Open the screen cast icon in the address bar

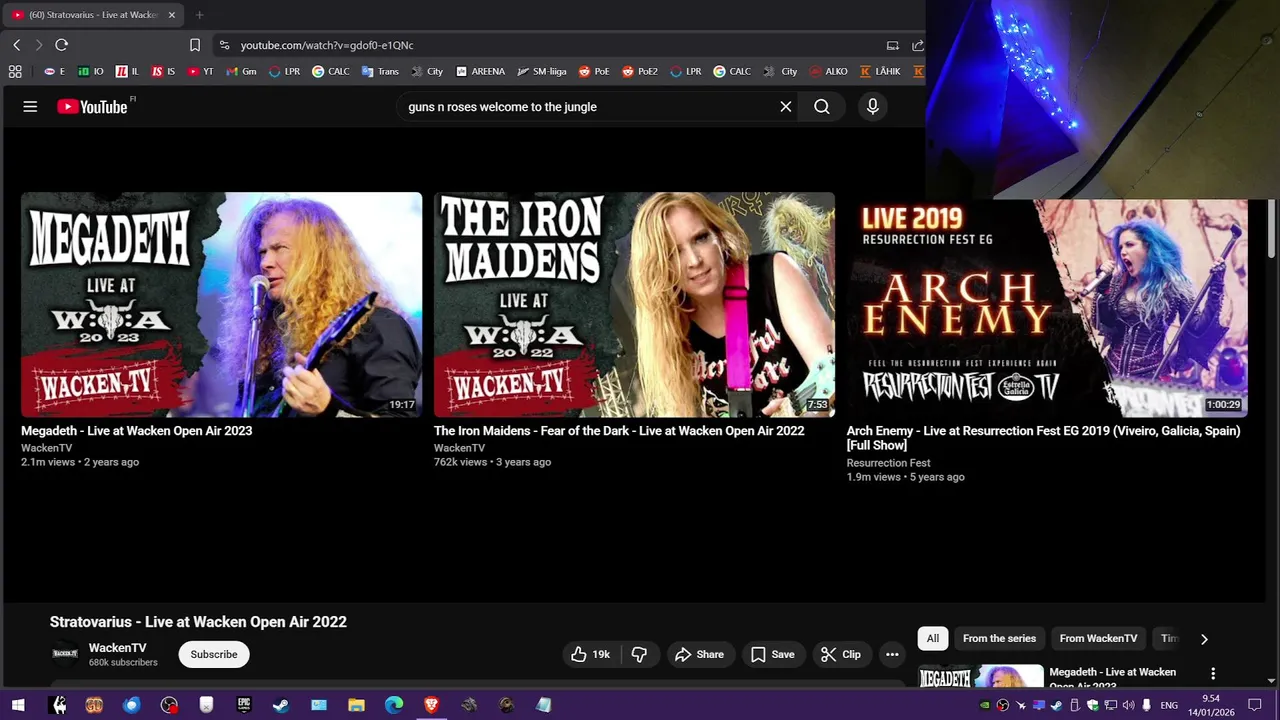(893, 45)
